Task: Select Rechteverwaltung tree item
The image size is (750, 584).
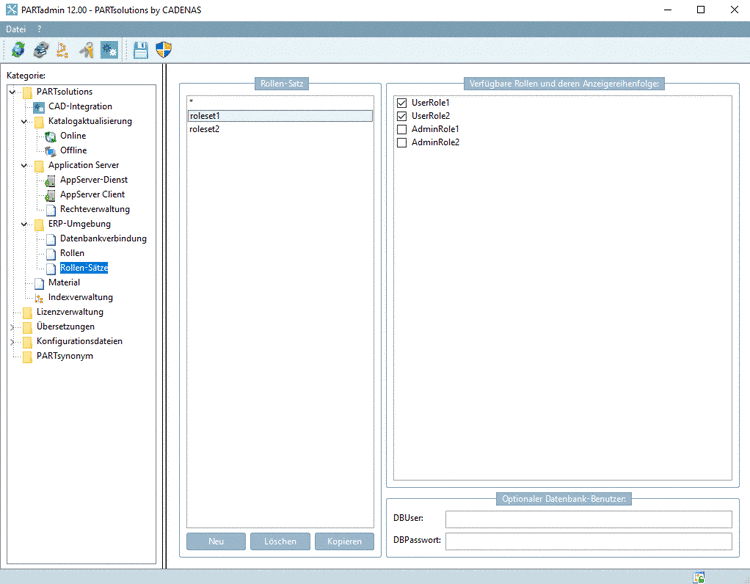Action: point(95,209)
